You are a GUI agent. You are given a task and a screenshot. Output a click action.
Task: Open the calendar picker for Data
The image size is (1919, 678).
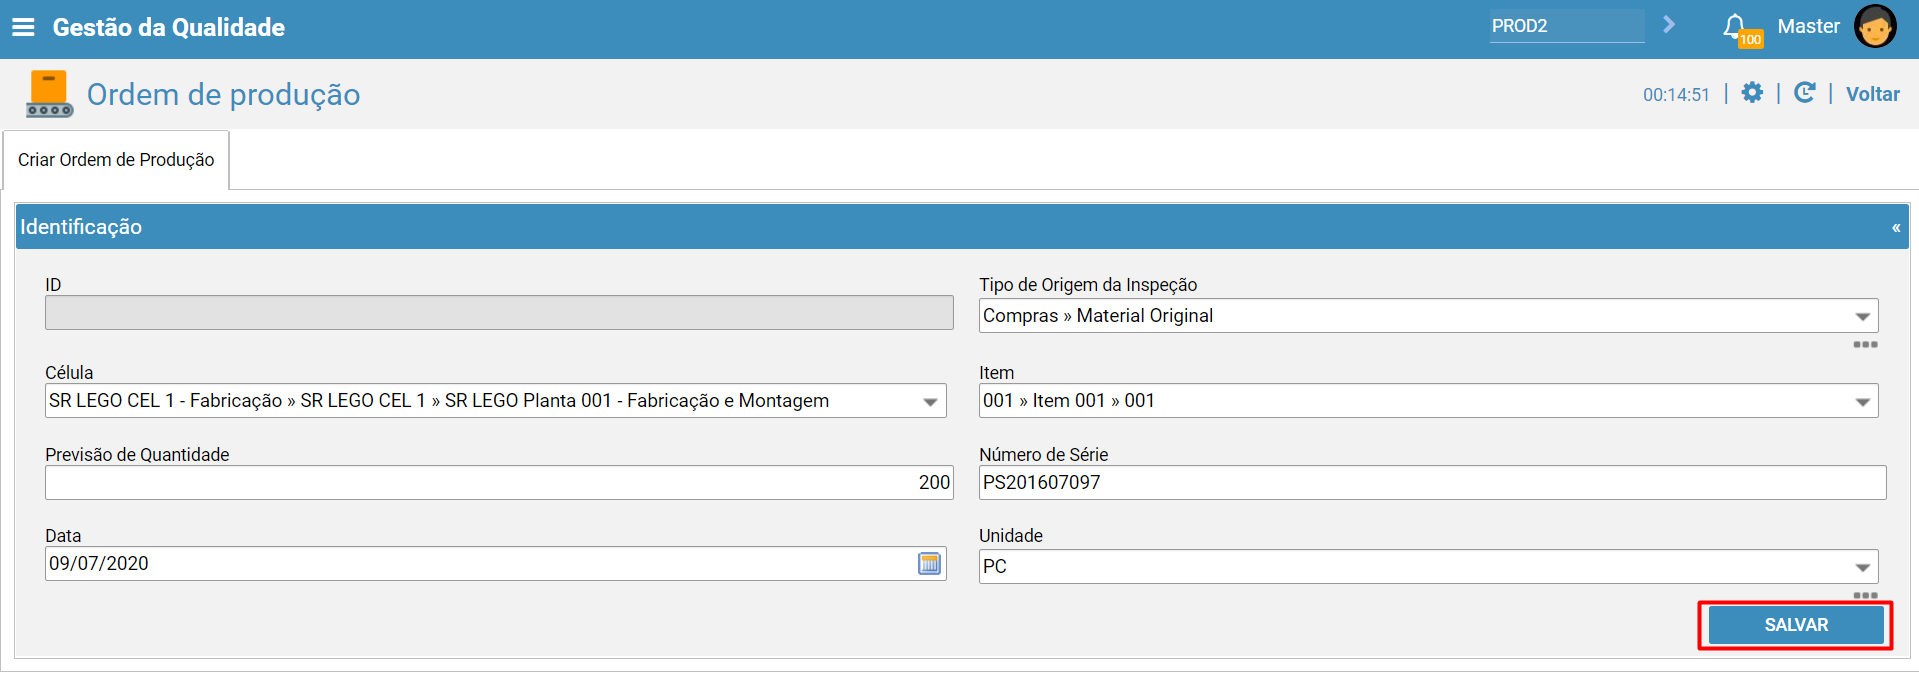tap(930, 563)
